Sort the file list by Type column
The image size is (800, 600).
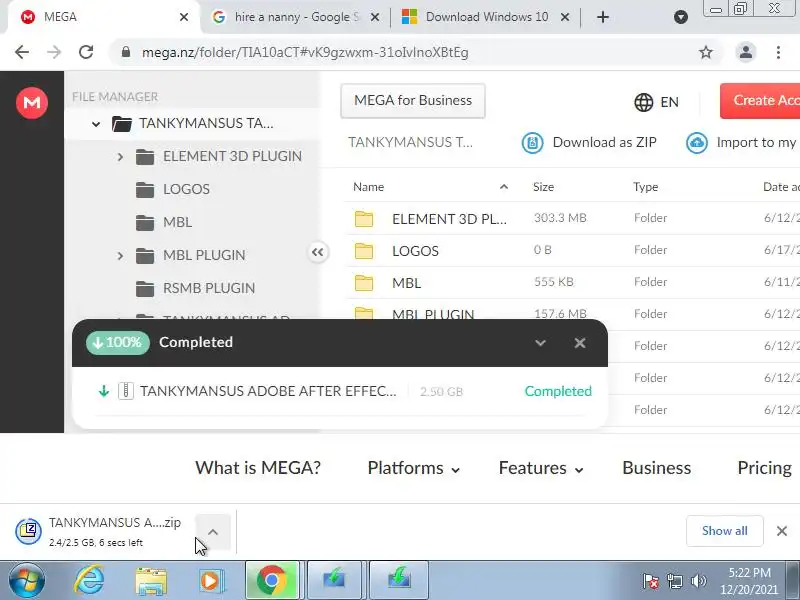click(645, 187)
